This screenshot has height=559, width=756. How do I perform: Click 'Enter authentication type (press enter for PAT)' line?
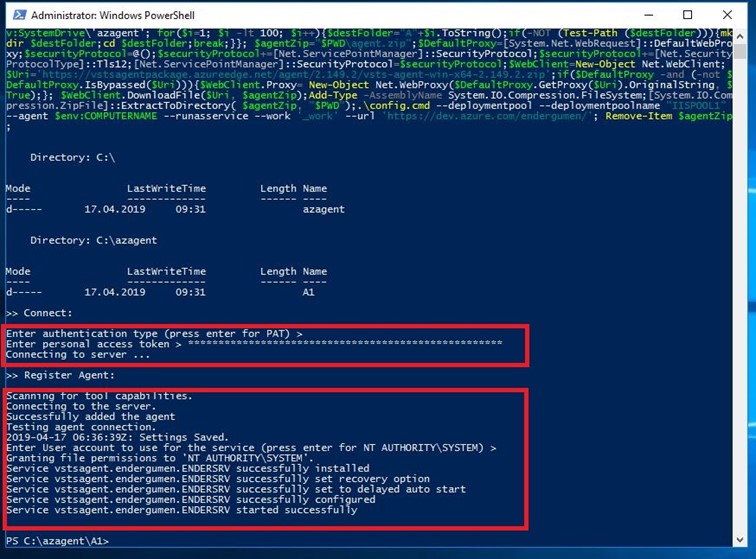154,334
